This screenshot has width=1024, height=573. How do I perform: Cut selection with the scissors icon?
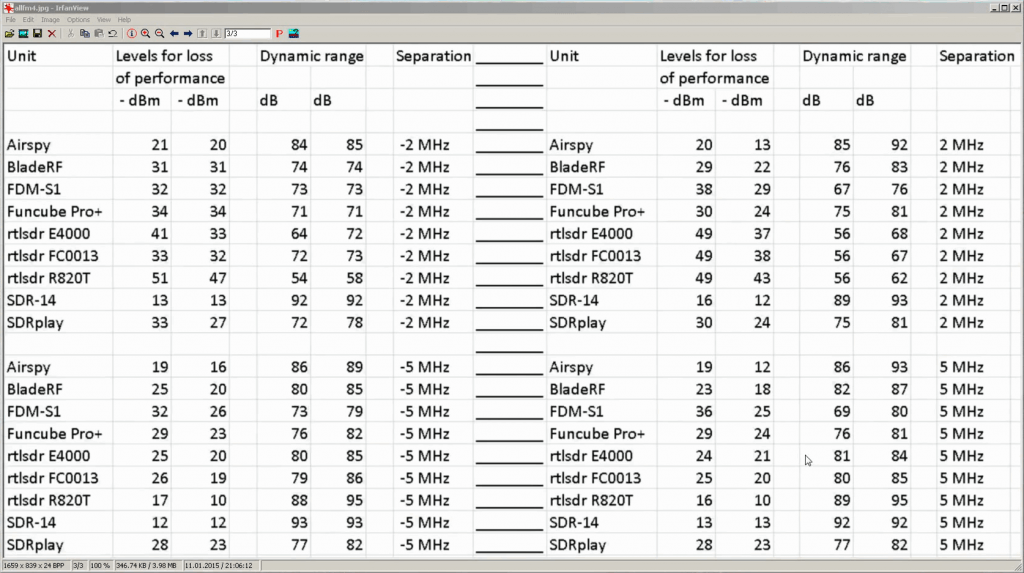coord(71,33)
